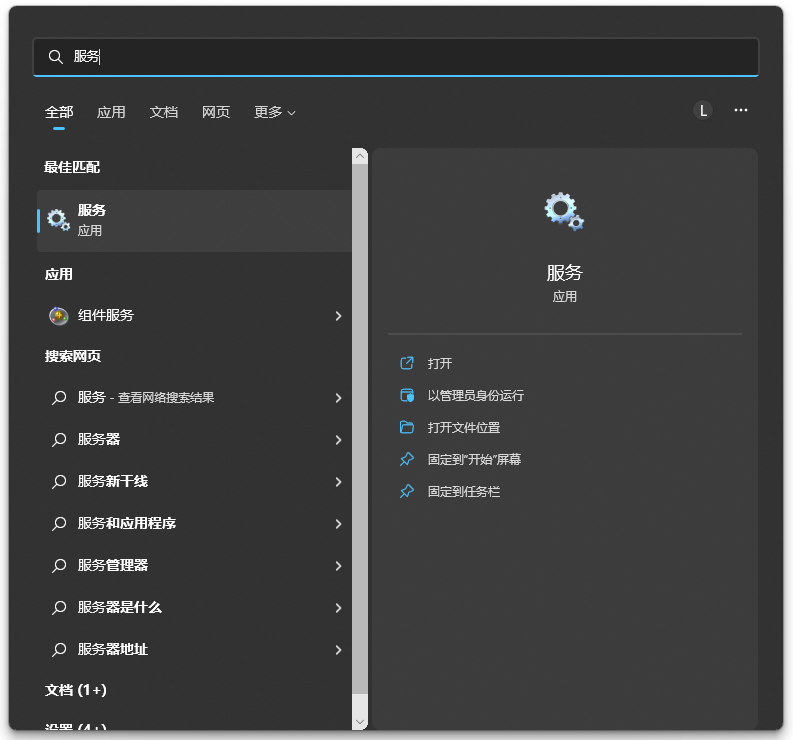Image resolution: width=793 pixels, height=740 pixels.
Task: Click the 文档 (1+) section header
Action: [75, 690]
